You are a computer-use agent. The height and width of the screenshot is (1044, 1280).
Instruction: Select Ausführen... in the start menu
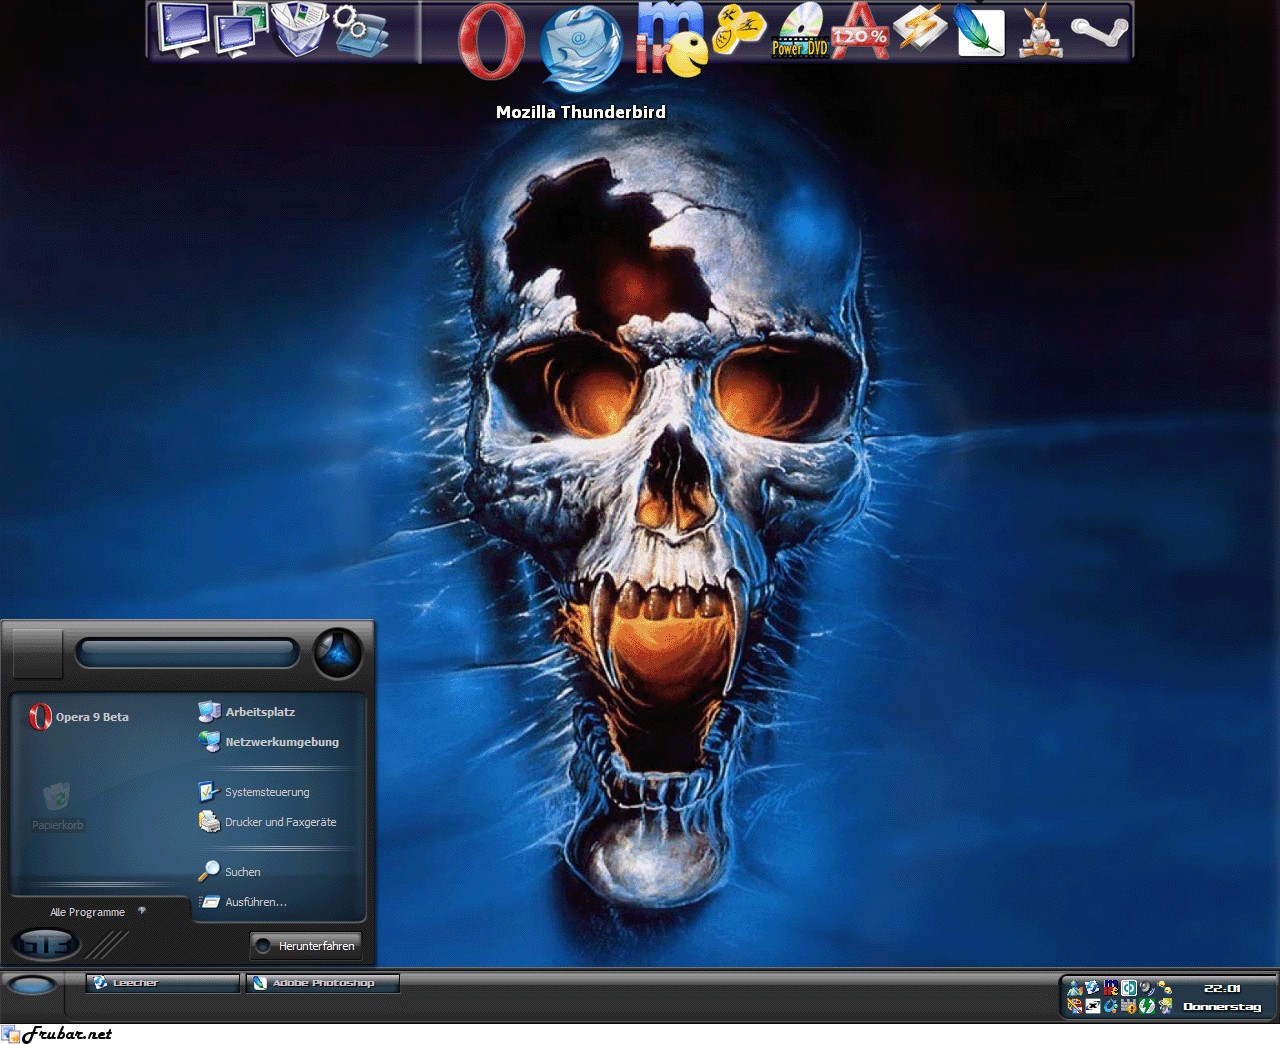point(243,902)
